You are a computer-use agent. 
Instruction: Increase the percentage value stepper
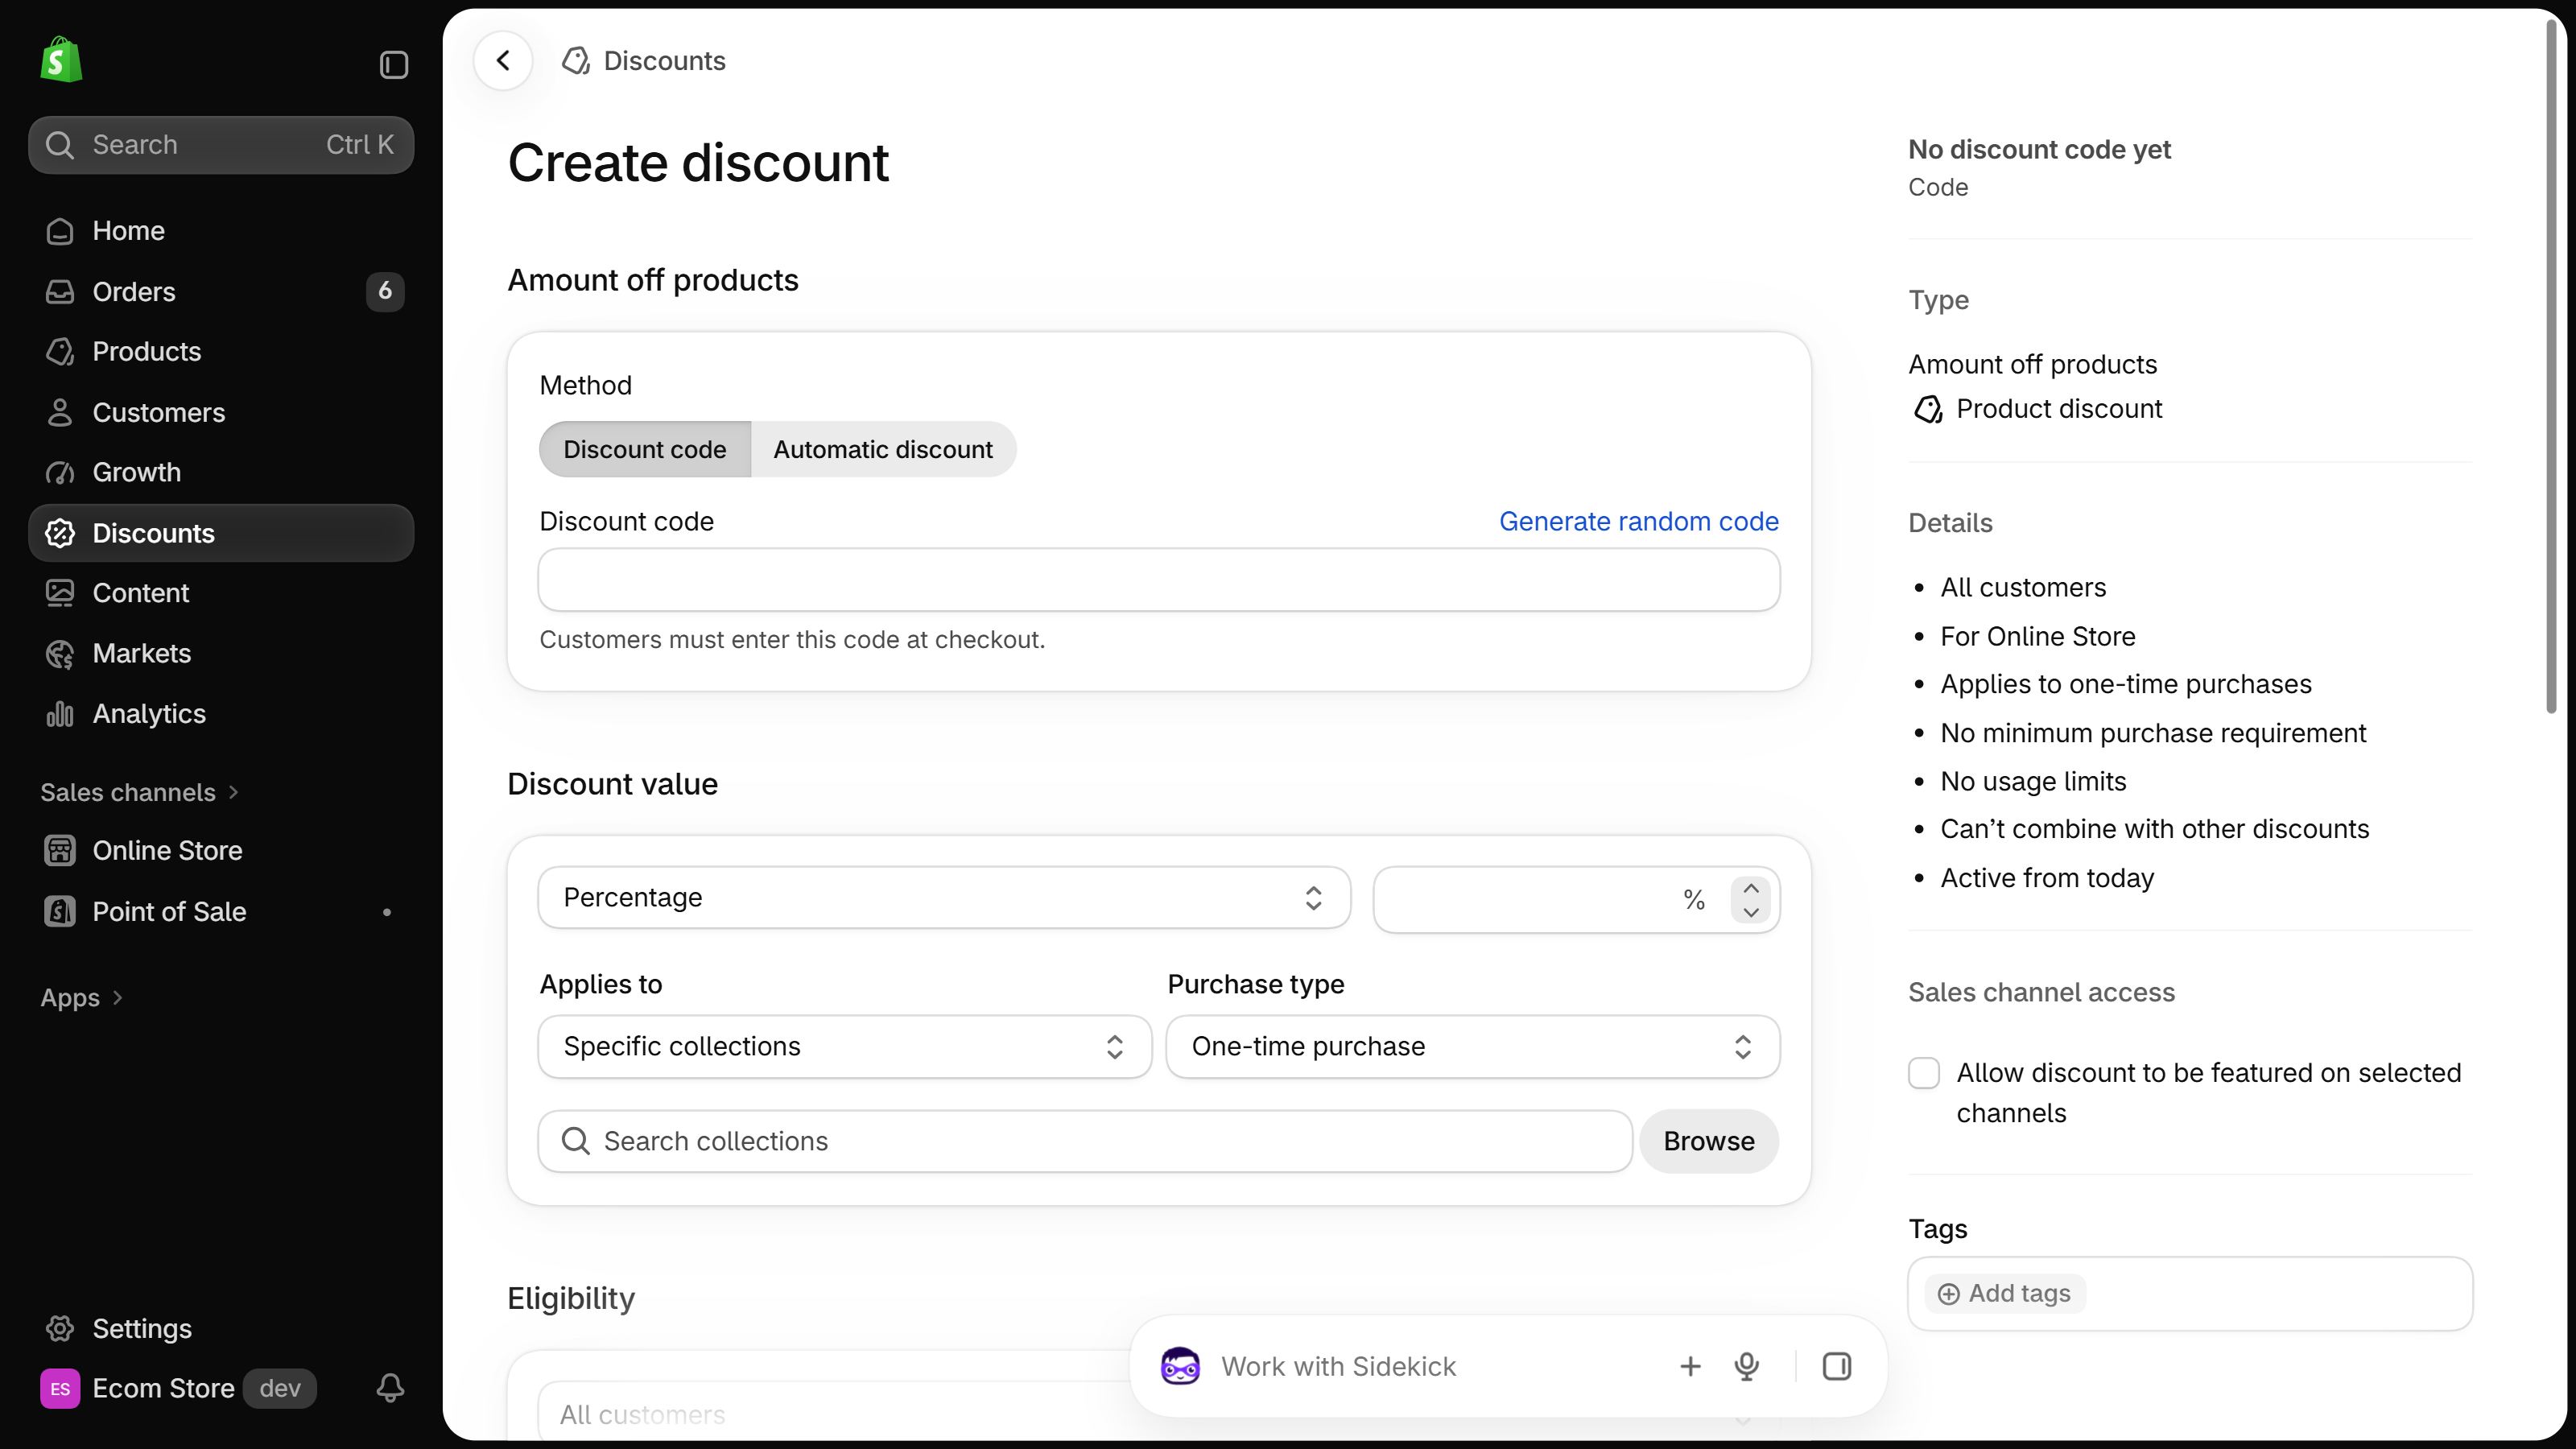pos(1751,888)
